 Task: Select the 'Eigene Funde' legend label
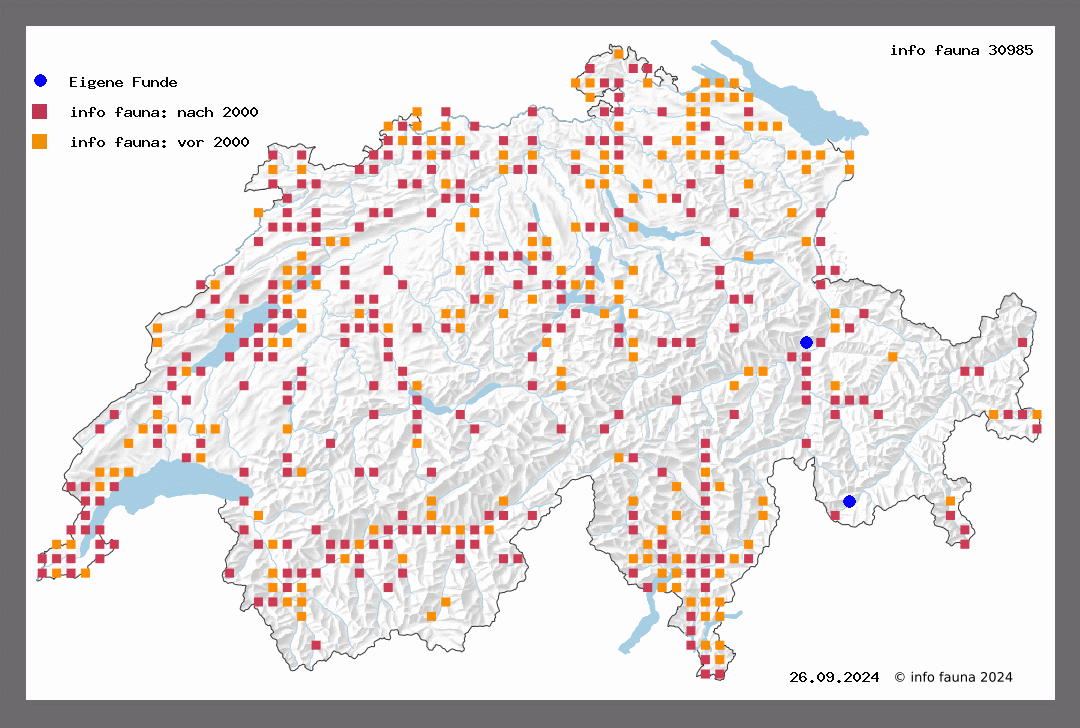(123, 82)
